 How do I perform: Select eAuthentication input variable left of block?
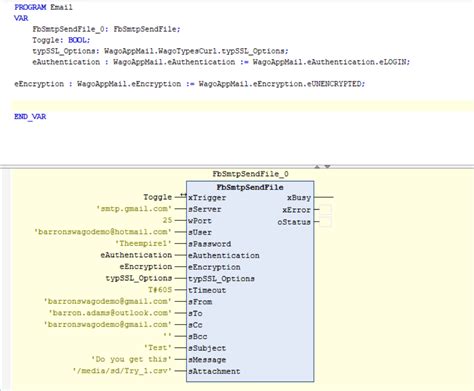[x=136, y=255]
